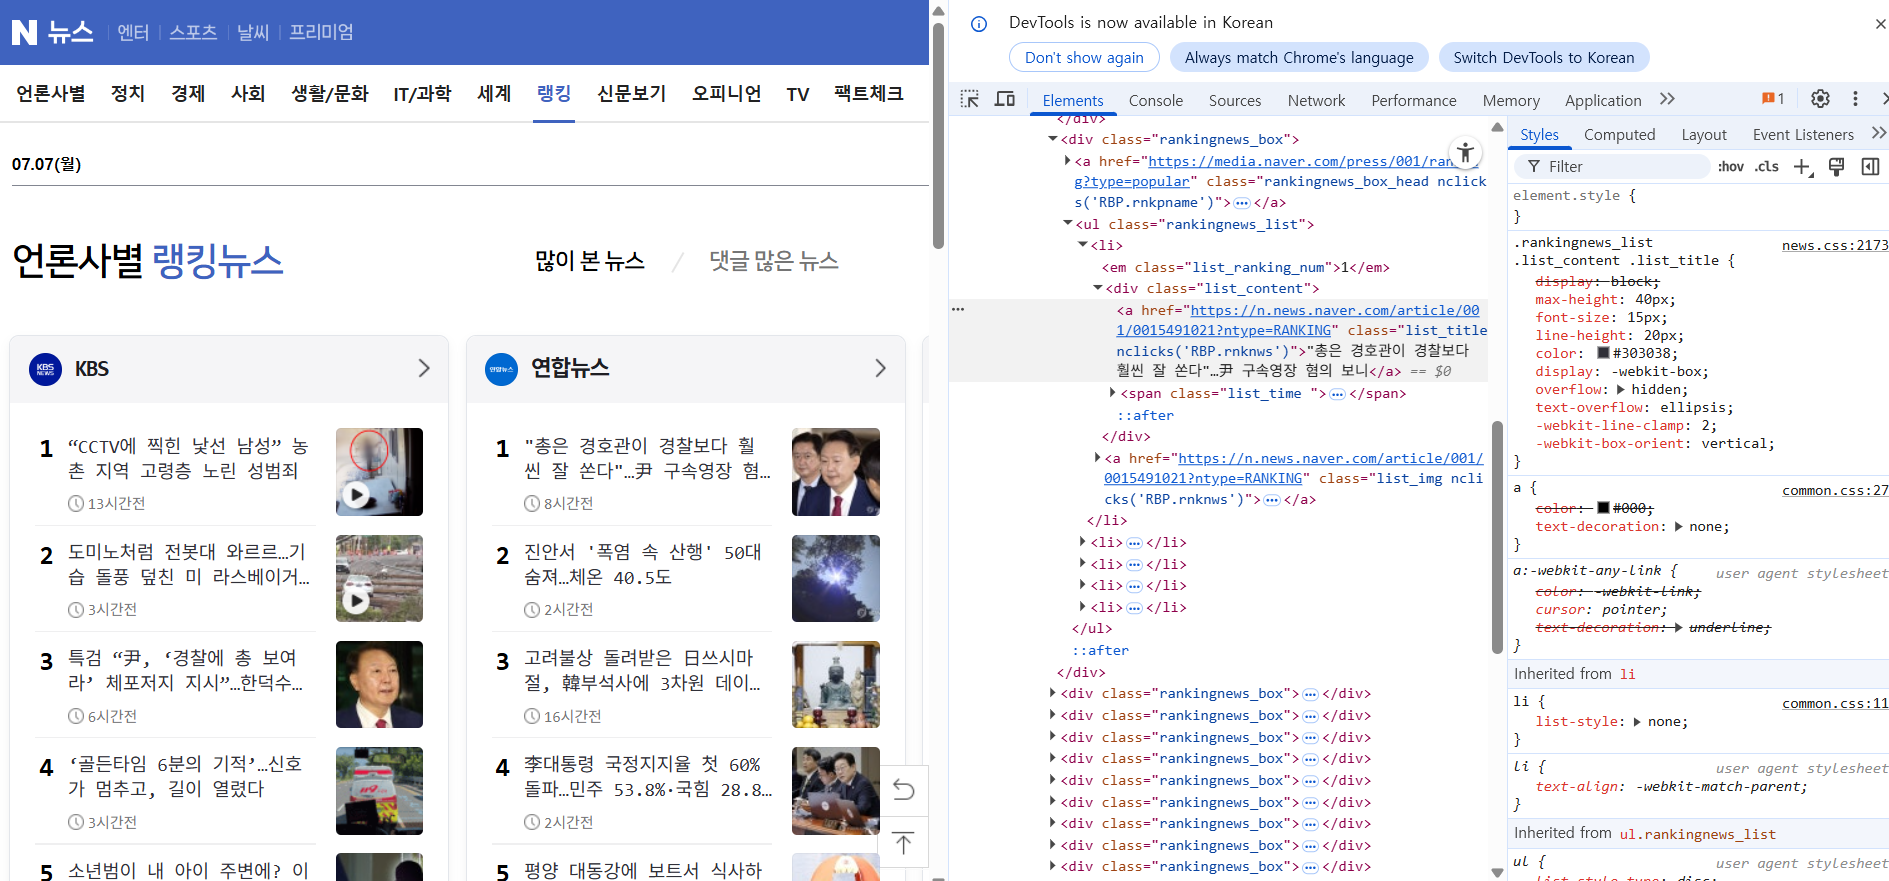This screenshot has width=1889, height=881.
Task: Toggle the .cls element classes button
Action: 1767,167
